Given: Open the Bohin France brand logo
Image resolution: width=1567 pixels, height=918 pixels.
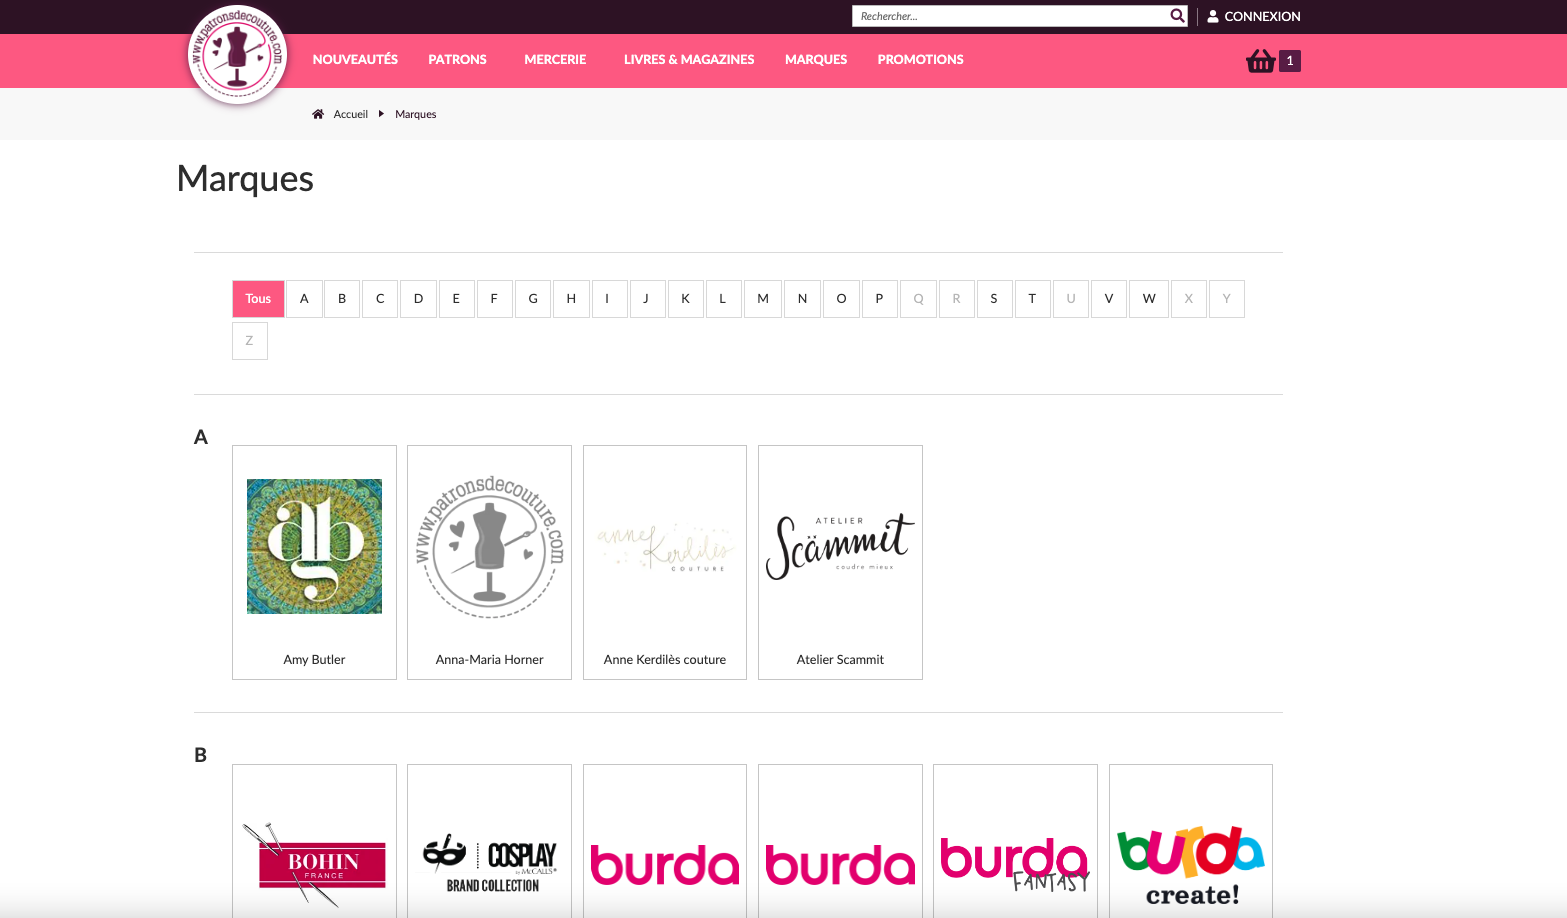Looking at the screenshot, I should pyautogui.click(x=314, y=865).
